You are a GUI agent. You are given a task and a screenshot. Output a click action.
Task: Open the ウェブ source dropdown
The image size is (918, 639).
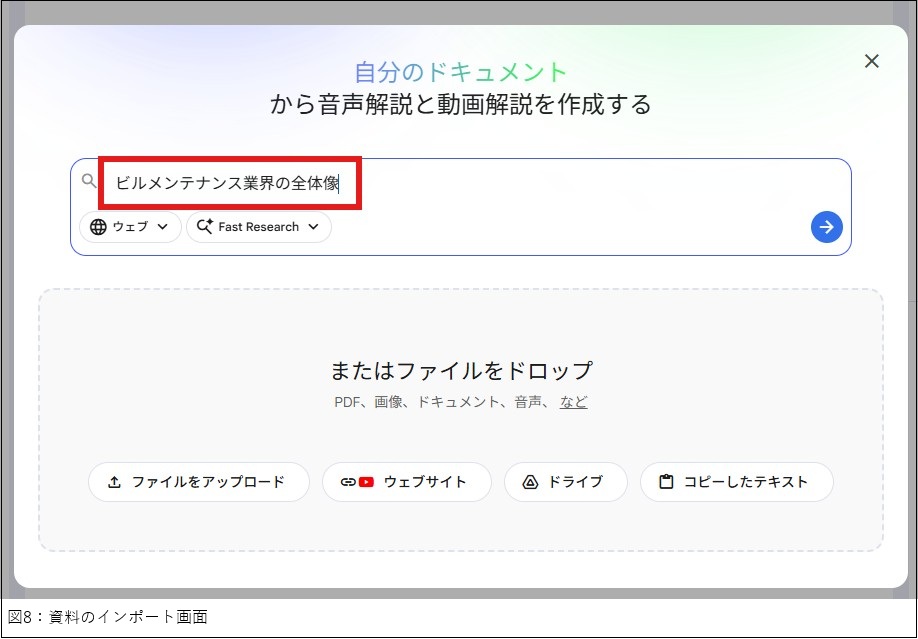[x=130, y=227]
